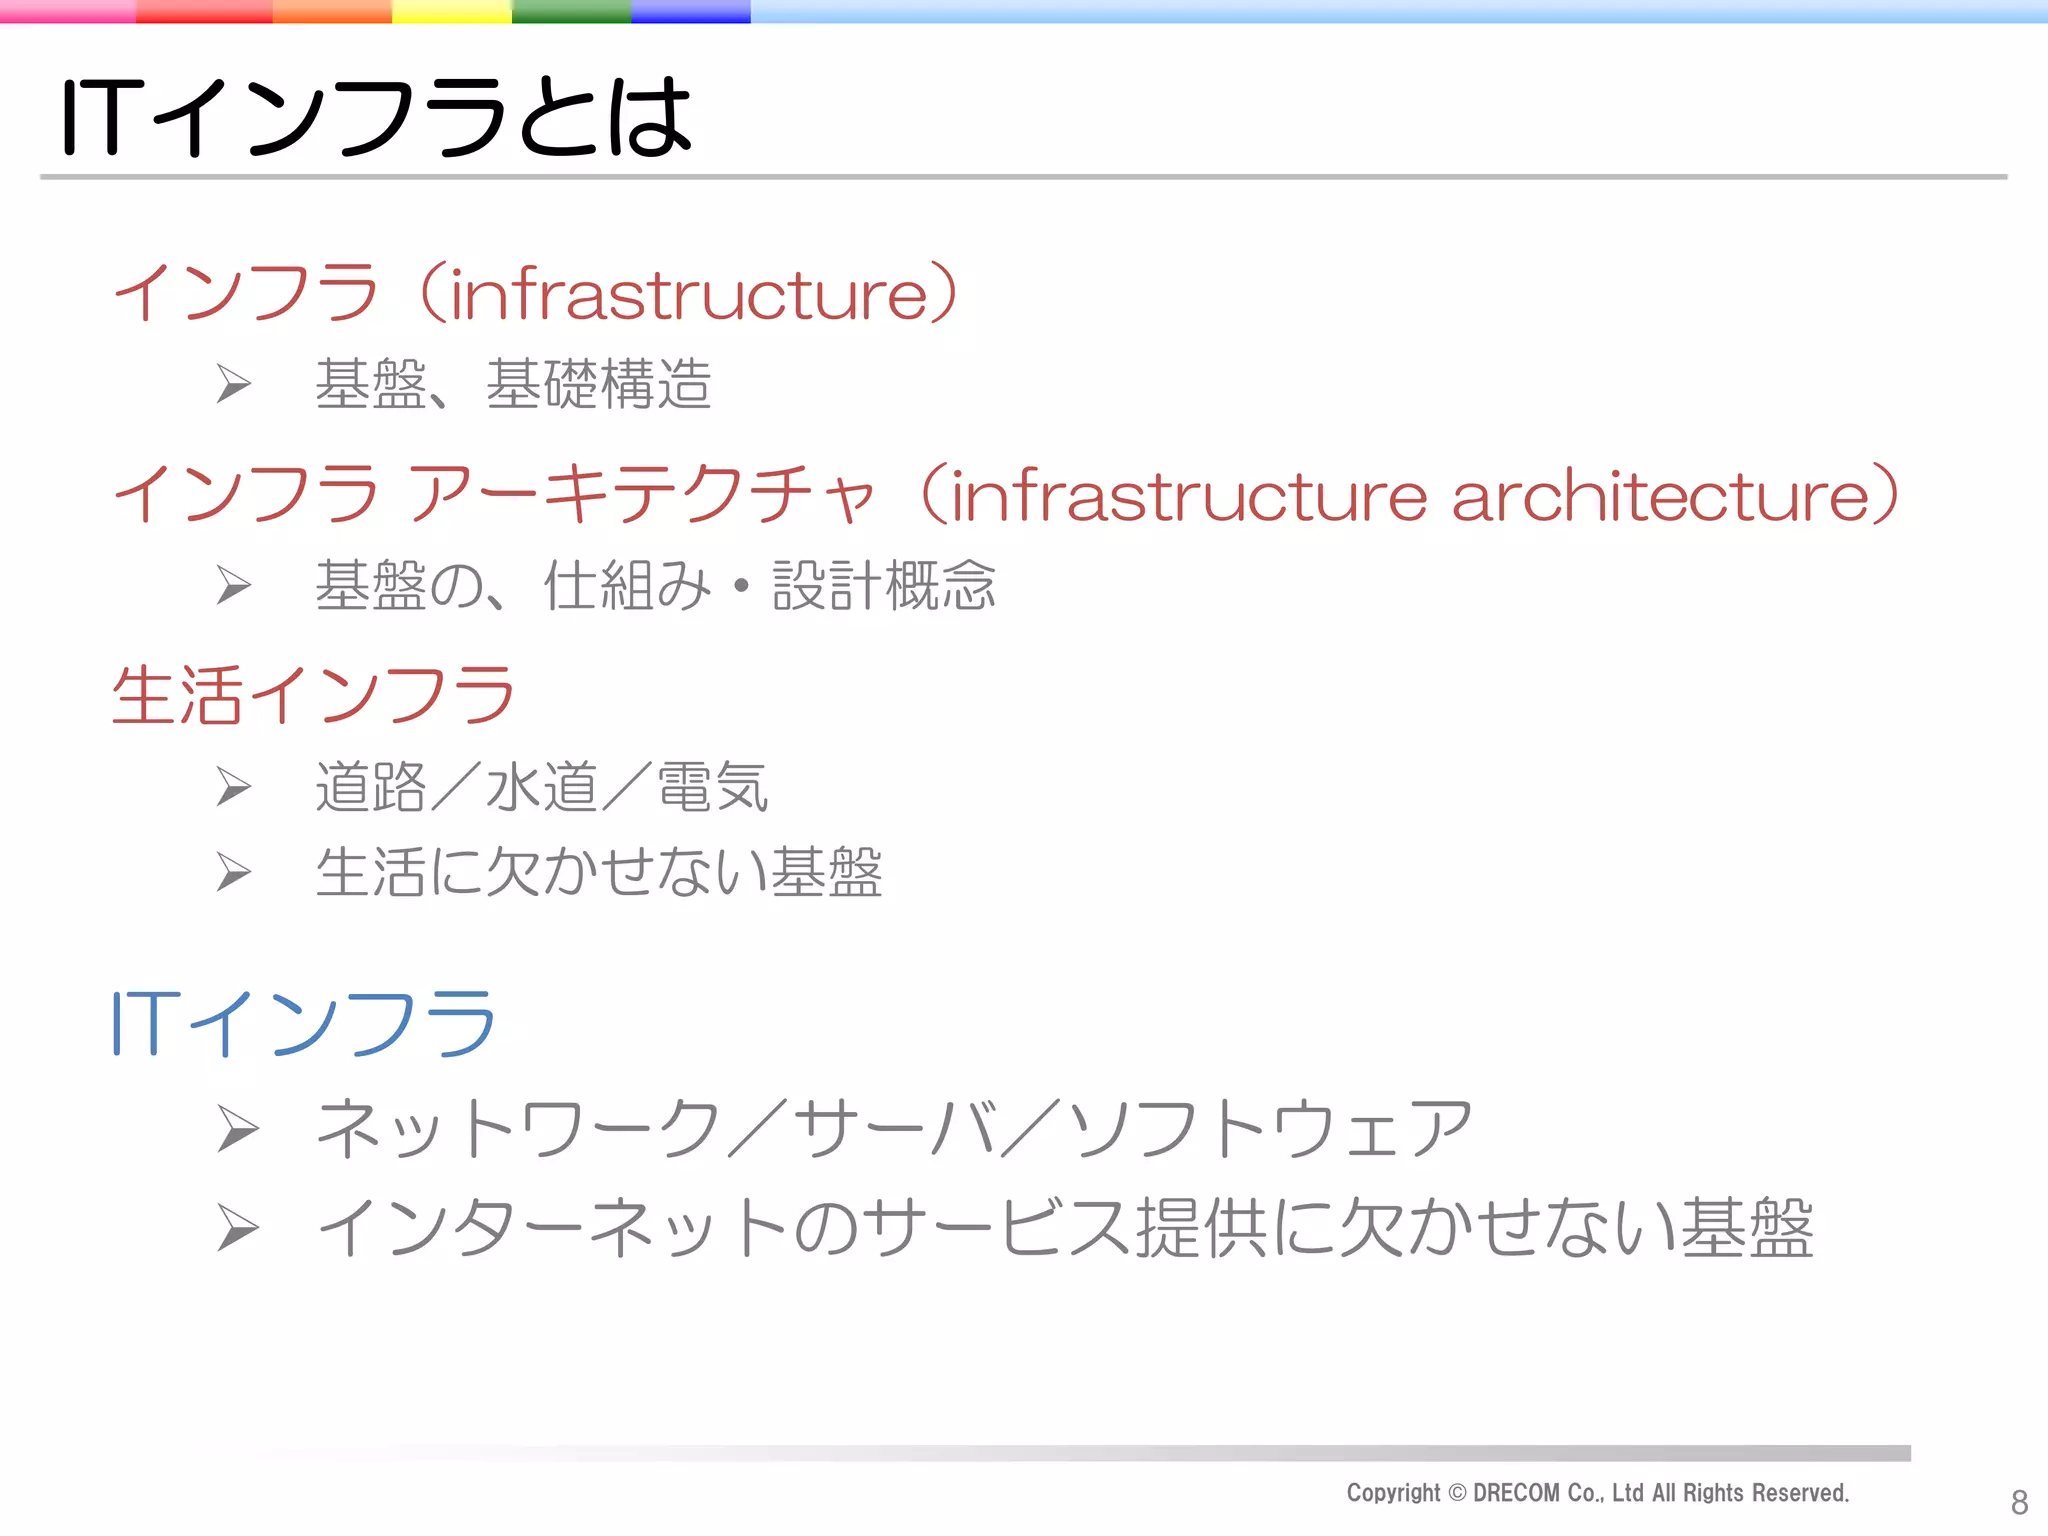Viewport: 2048px width, 1536px height.
Task: Click the bullet 基盤の、仕組み・設計概念
Action: tap(656, 585)
